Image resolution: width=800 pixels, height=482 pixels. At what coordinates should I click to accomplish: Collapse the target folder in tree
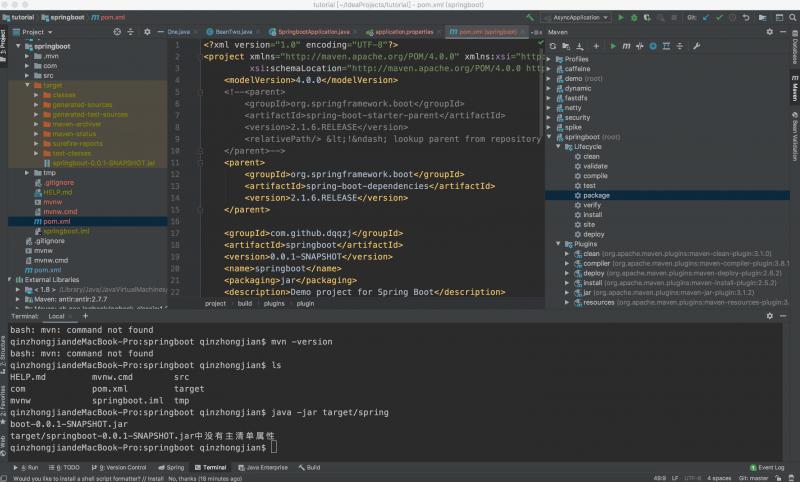(27, 85)
